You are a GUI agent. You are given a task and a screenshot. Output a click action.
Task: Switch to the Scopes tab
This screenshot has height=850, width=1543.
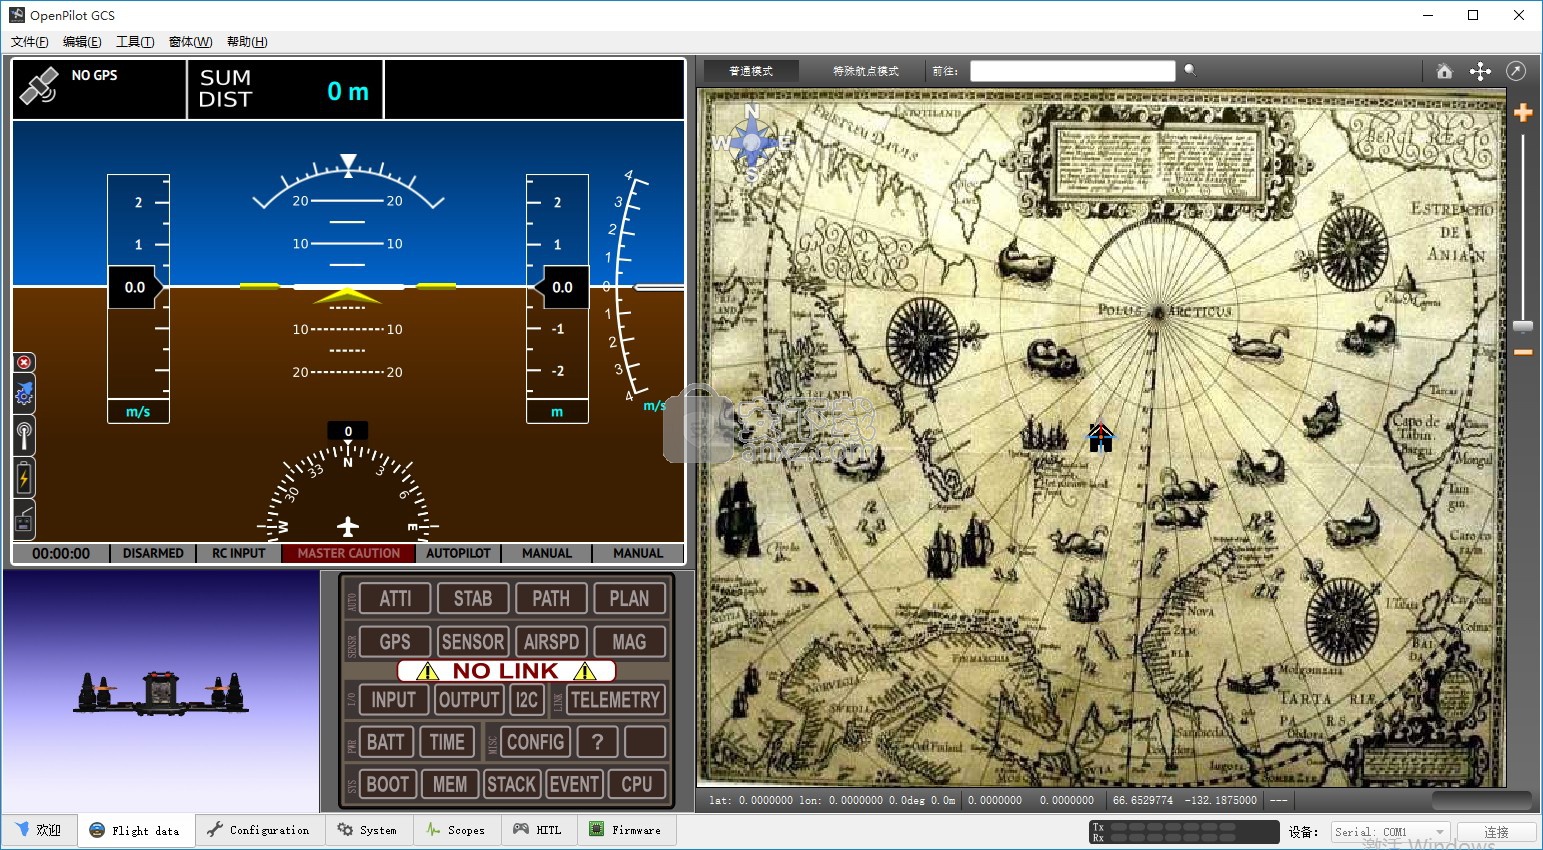(x=456, y=830)
